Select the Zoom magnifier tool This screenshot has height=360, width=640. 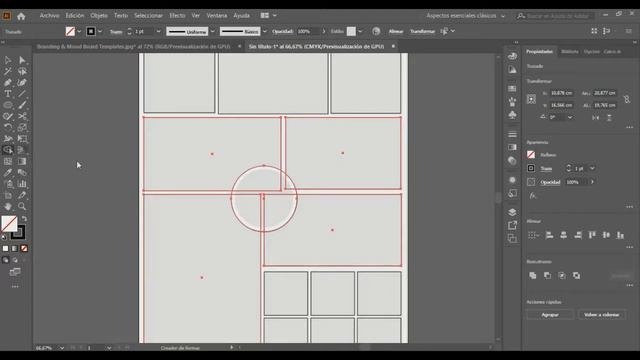22,206
